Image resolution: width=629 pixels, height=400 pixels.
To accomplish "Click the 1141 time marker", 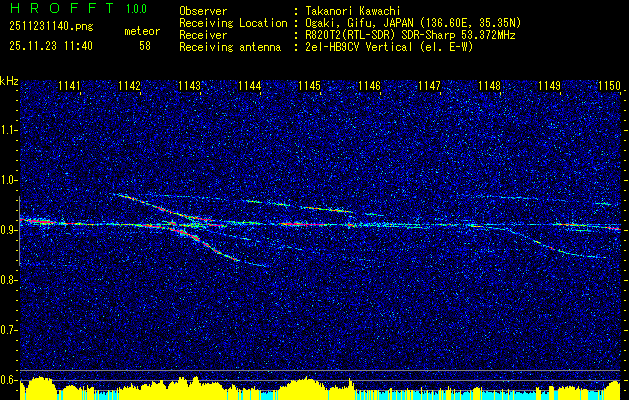I will tap(69, 86).
